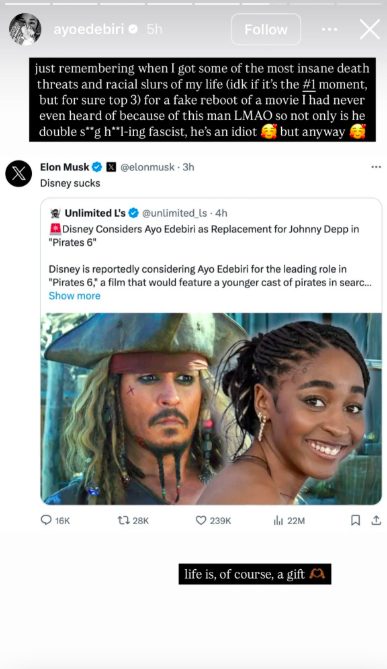
Task: Expand the quoted tweet with Show more
Action: (x=75, y=296)
